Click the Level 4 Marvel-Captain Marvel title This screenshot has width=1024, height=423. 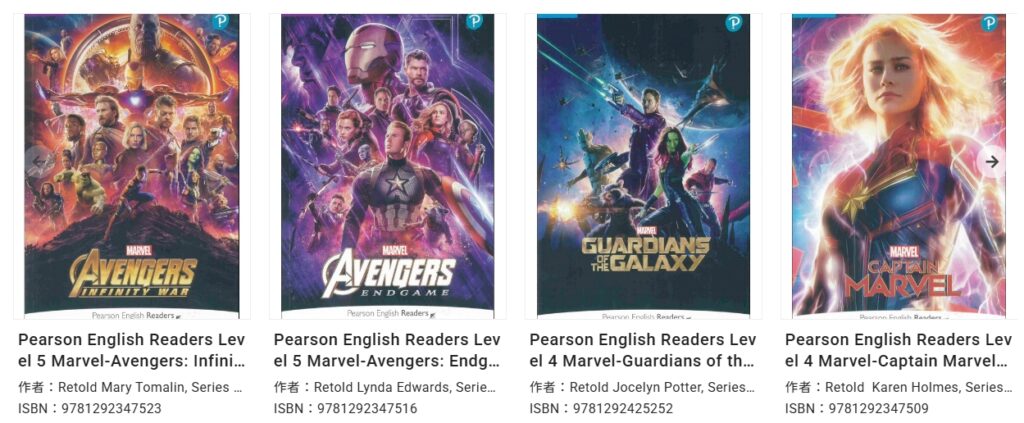pyautogui.click(x=899, y=350)
